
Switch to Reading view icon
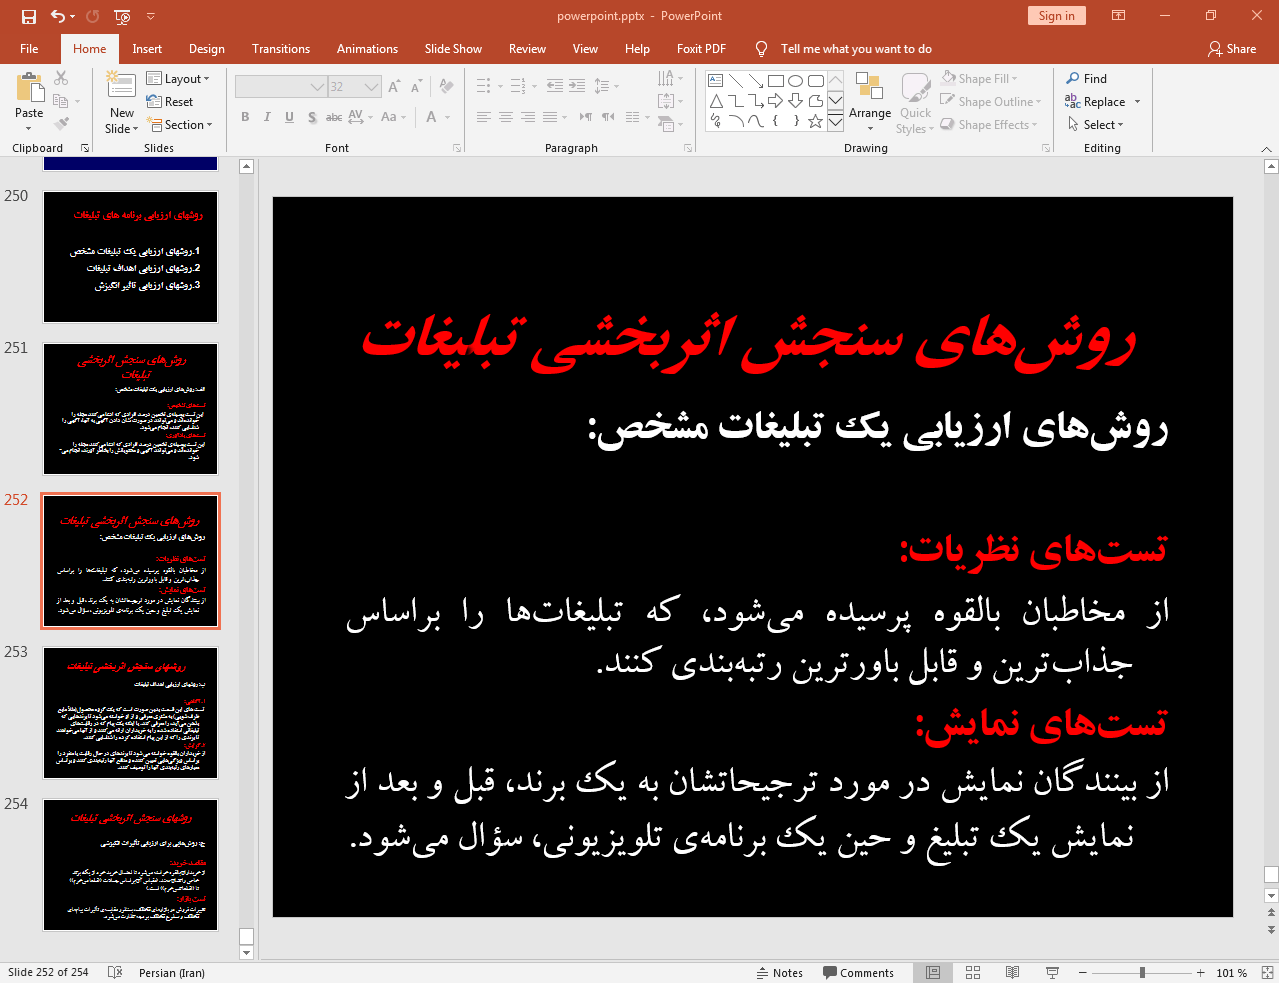tap(1012, 972)
